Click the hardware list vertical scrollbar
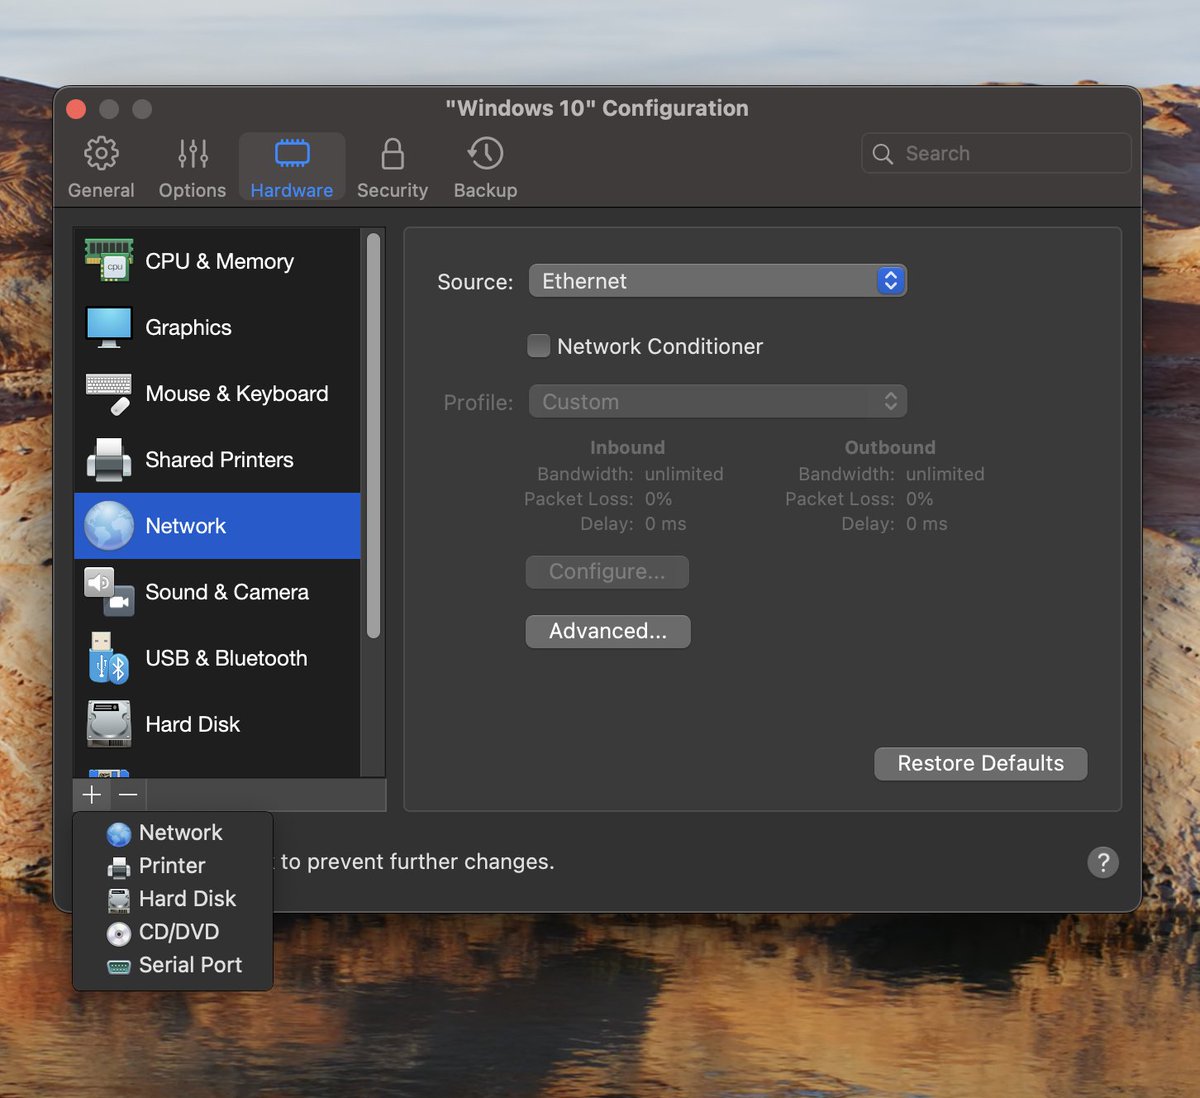 pyautogui.click(x=374, y=435)
